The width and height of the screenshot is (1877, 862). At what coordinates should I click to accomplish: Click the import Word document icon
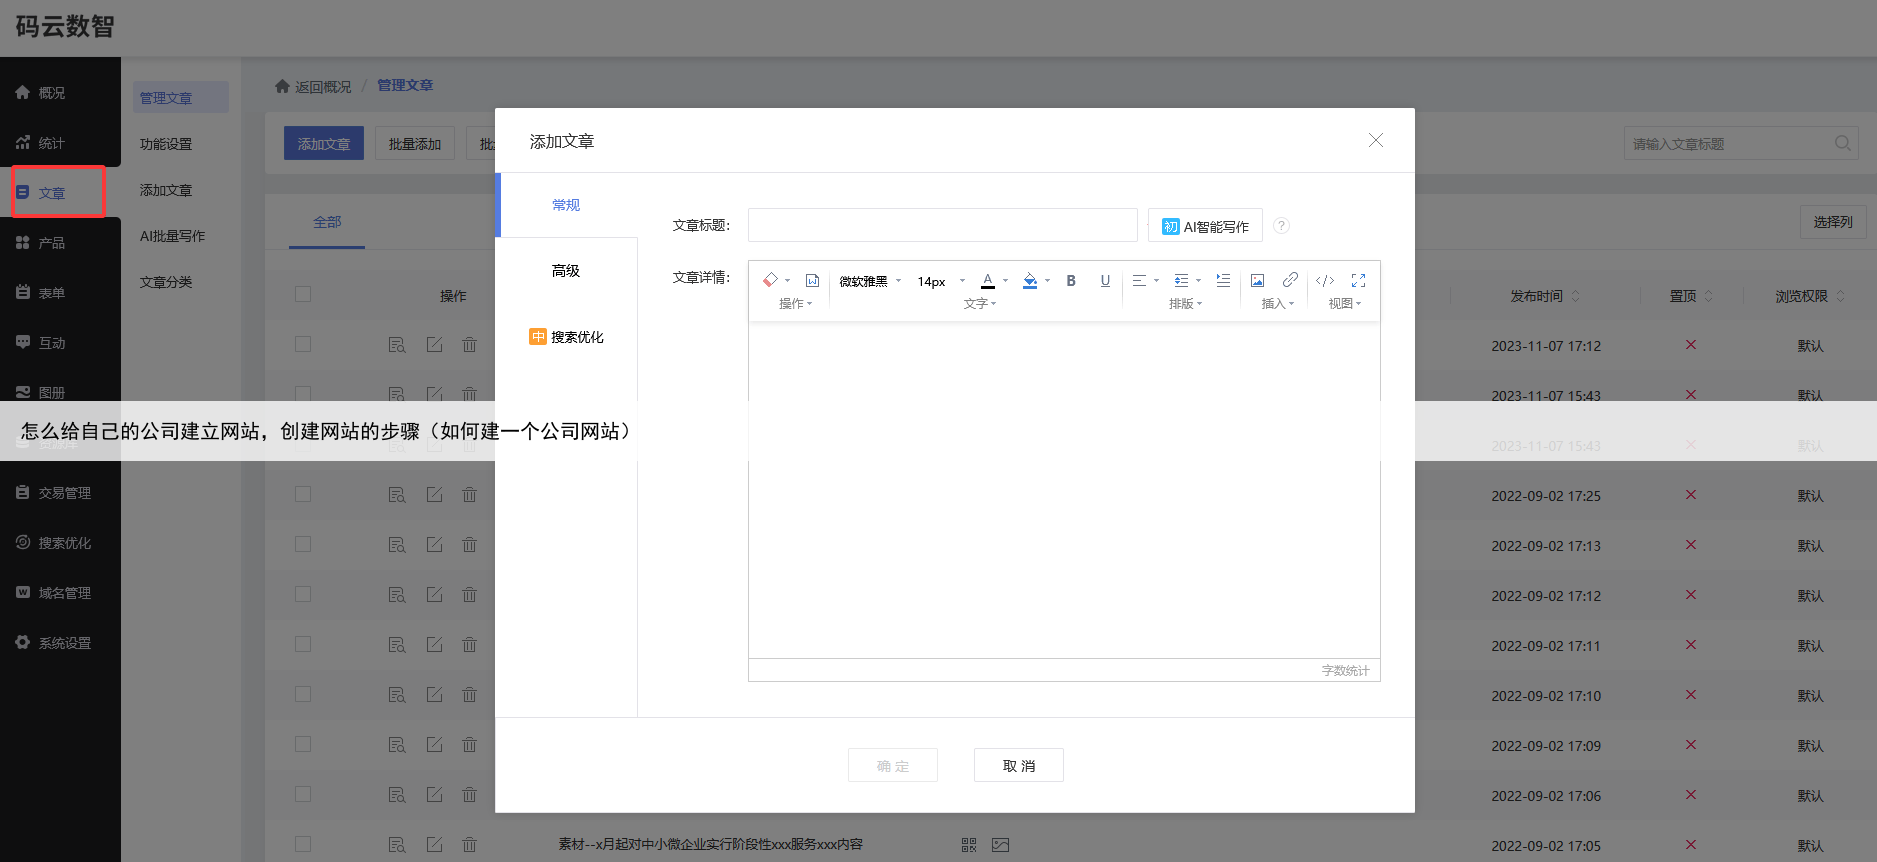pos(812,281)
